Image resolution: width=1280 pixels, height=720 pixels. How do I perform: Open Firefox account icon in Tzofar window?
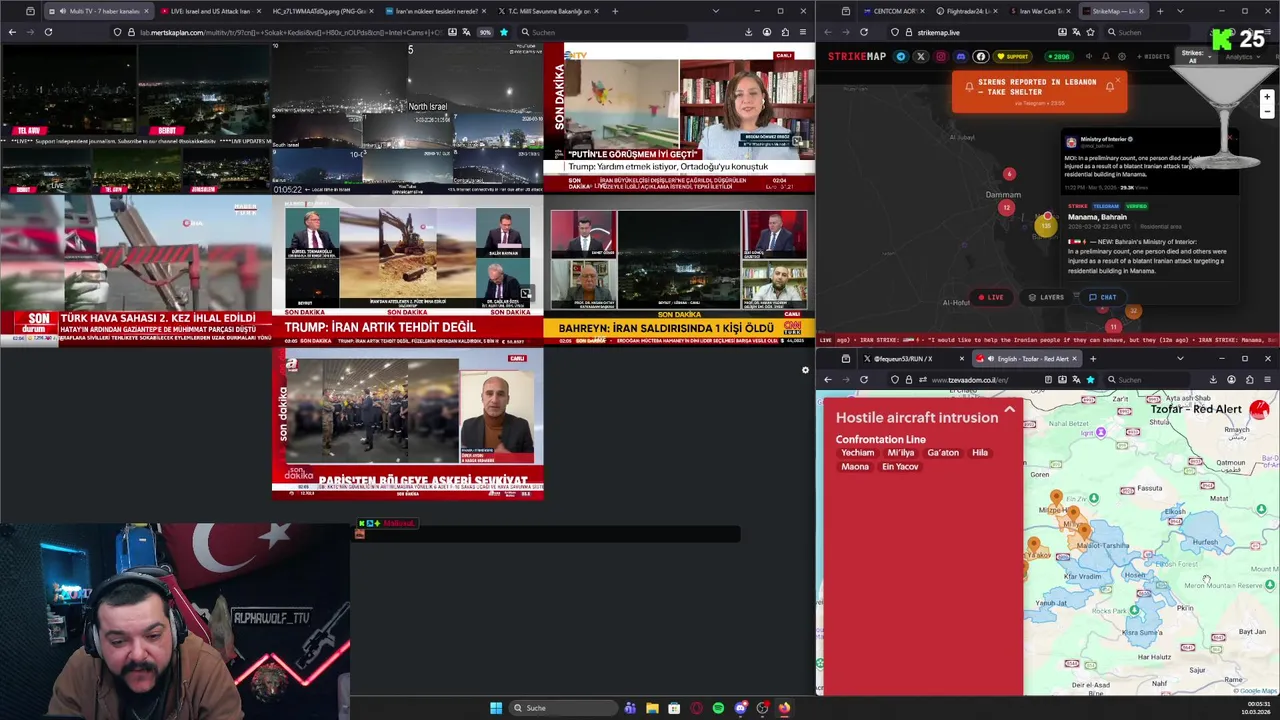(1231, 380)
